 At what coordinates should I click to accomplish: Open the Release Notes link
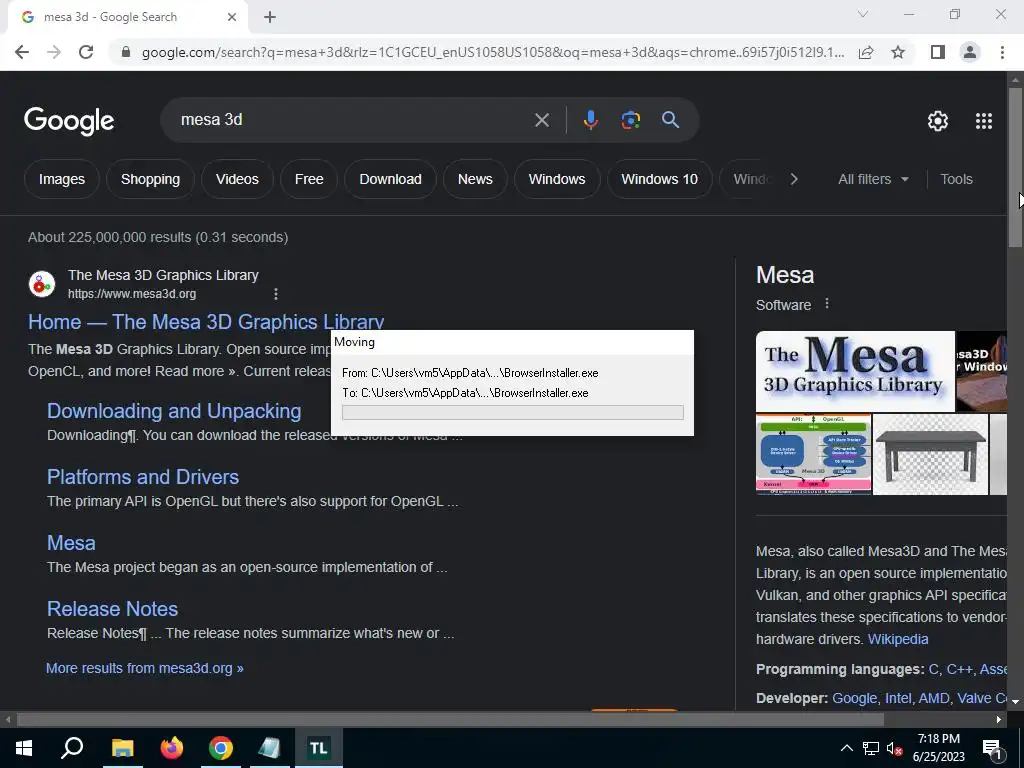click(x=112, y=609)
